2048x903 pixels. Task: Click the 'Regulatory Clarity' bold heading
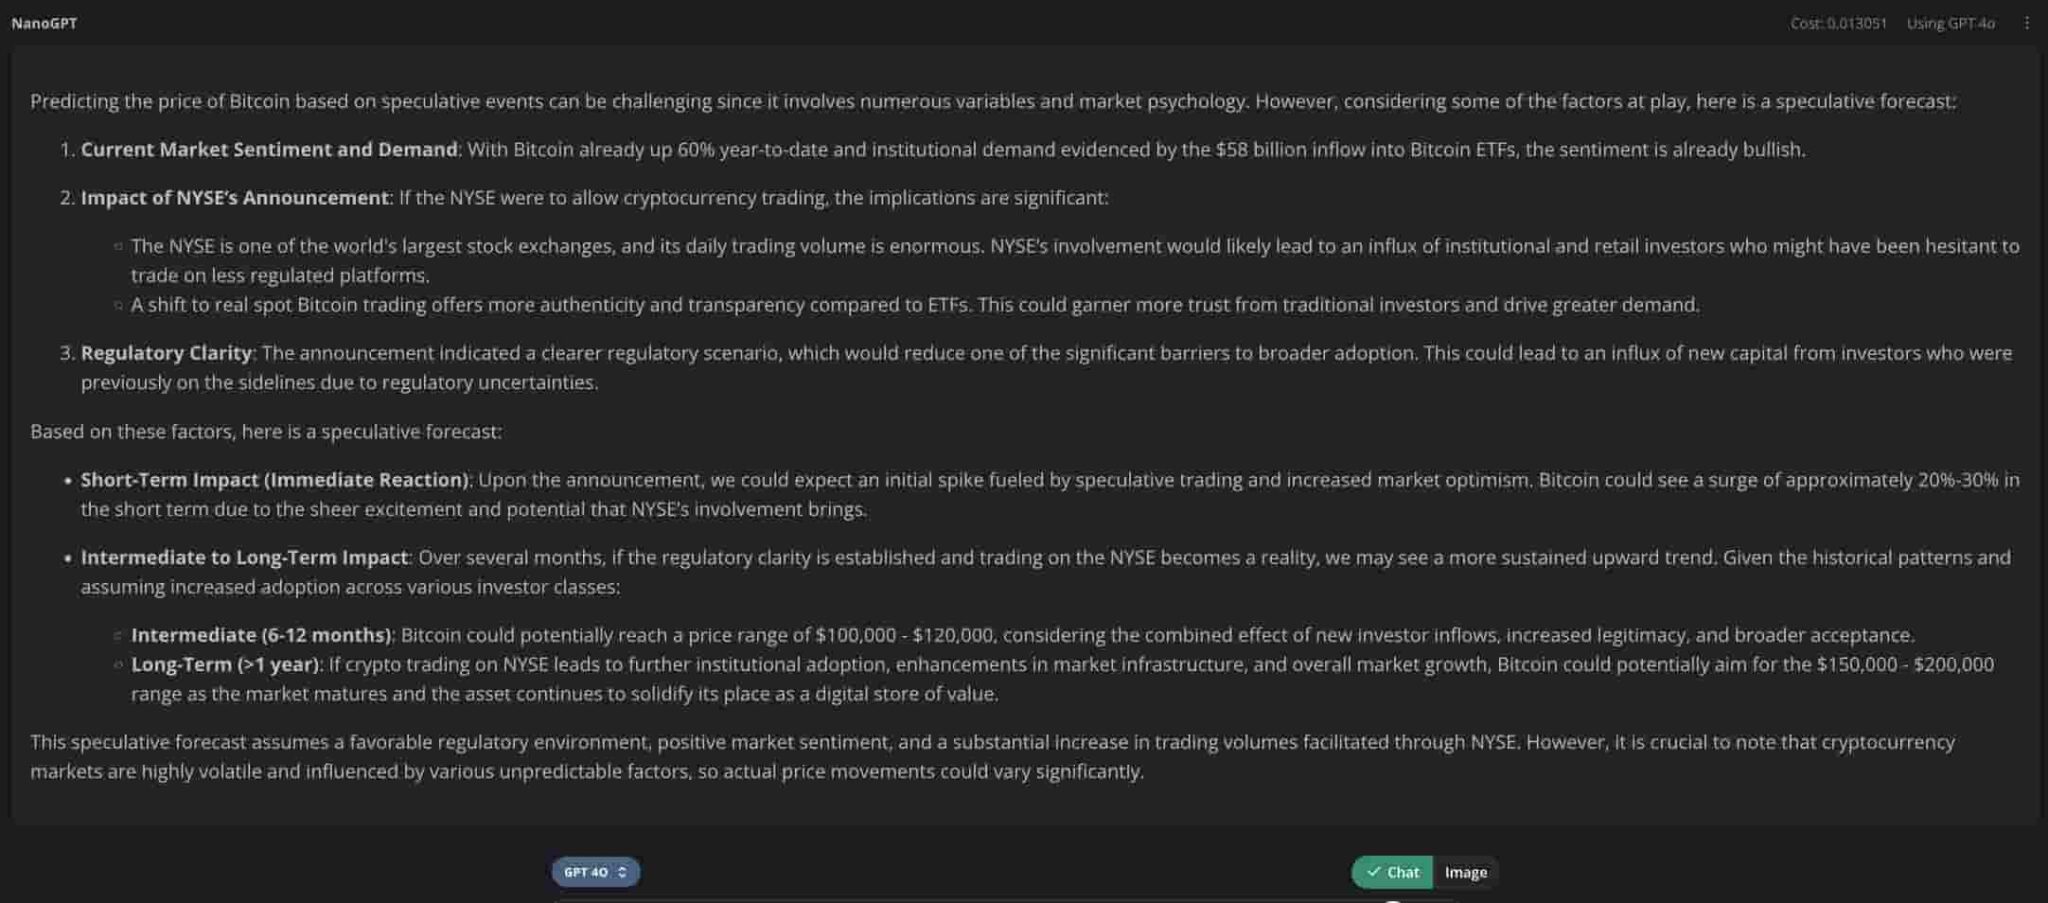166,353
